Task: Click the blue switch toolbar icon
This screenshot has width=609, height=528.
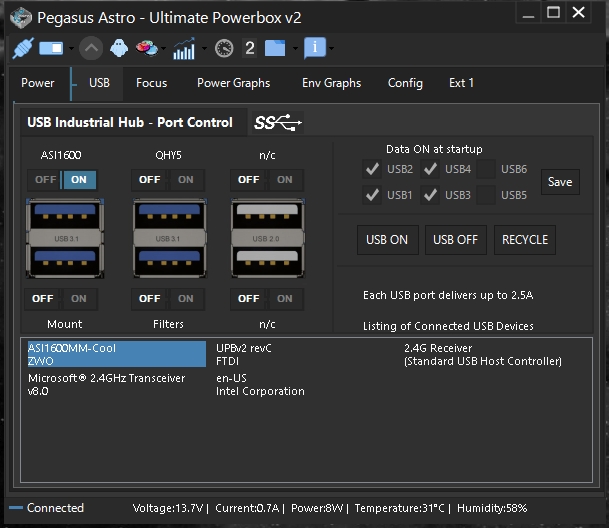Action: tap(51, 48)
